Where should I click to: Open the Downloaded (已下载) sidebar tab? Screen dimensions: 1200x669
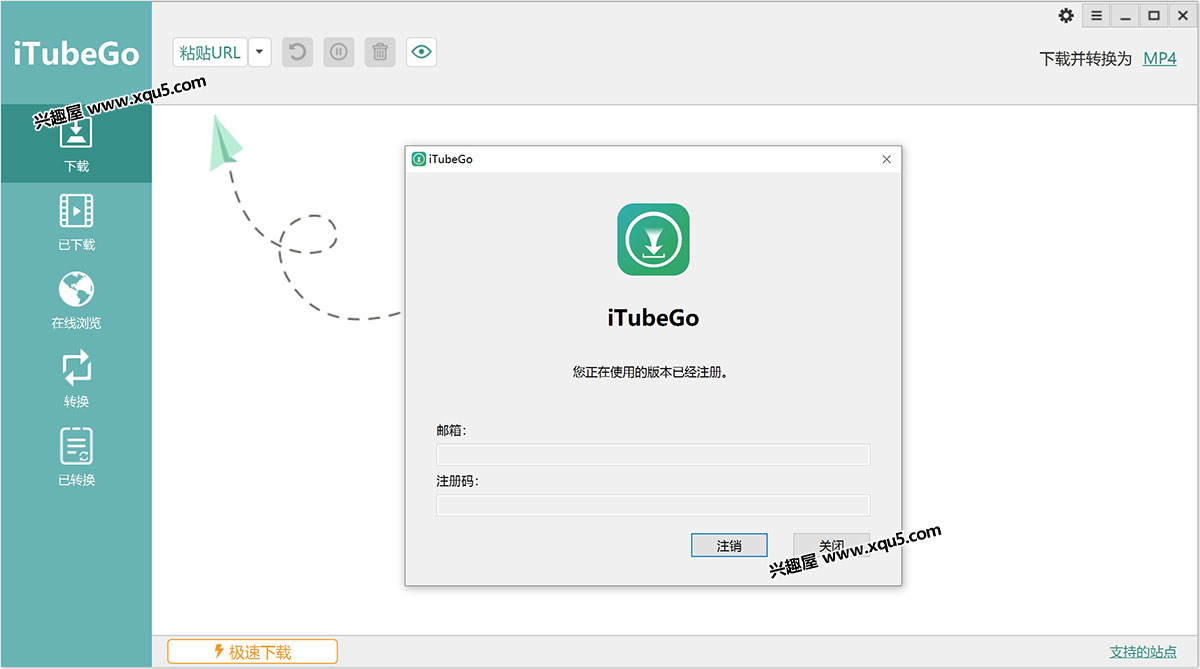tap(76, 222)
